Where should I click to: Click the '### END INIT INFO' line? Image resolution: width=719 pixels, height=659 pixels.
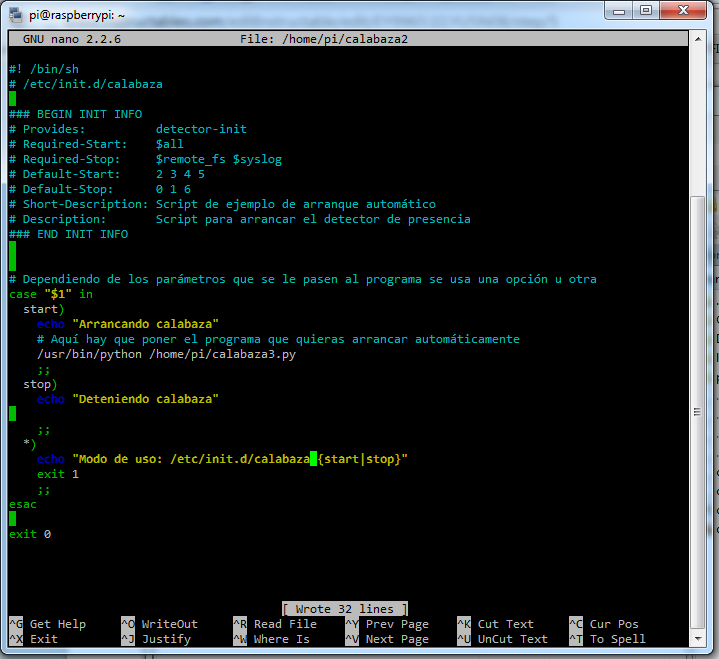click(69, 234)
